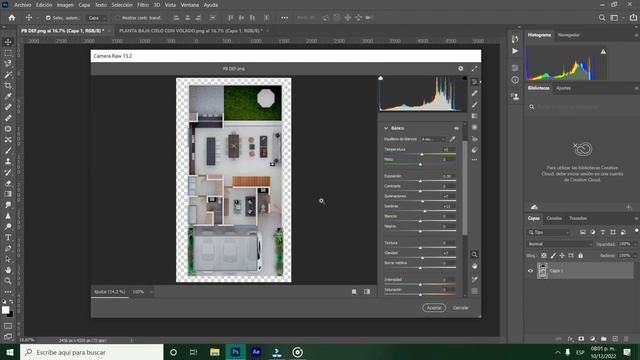Open the Archivo menu
The height and width of the screenshot is (360, 640).
tap(23, 5)
